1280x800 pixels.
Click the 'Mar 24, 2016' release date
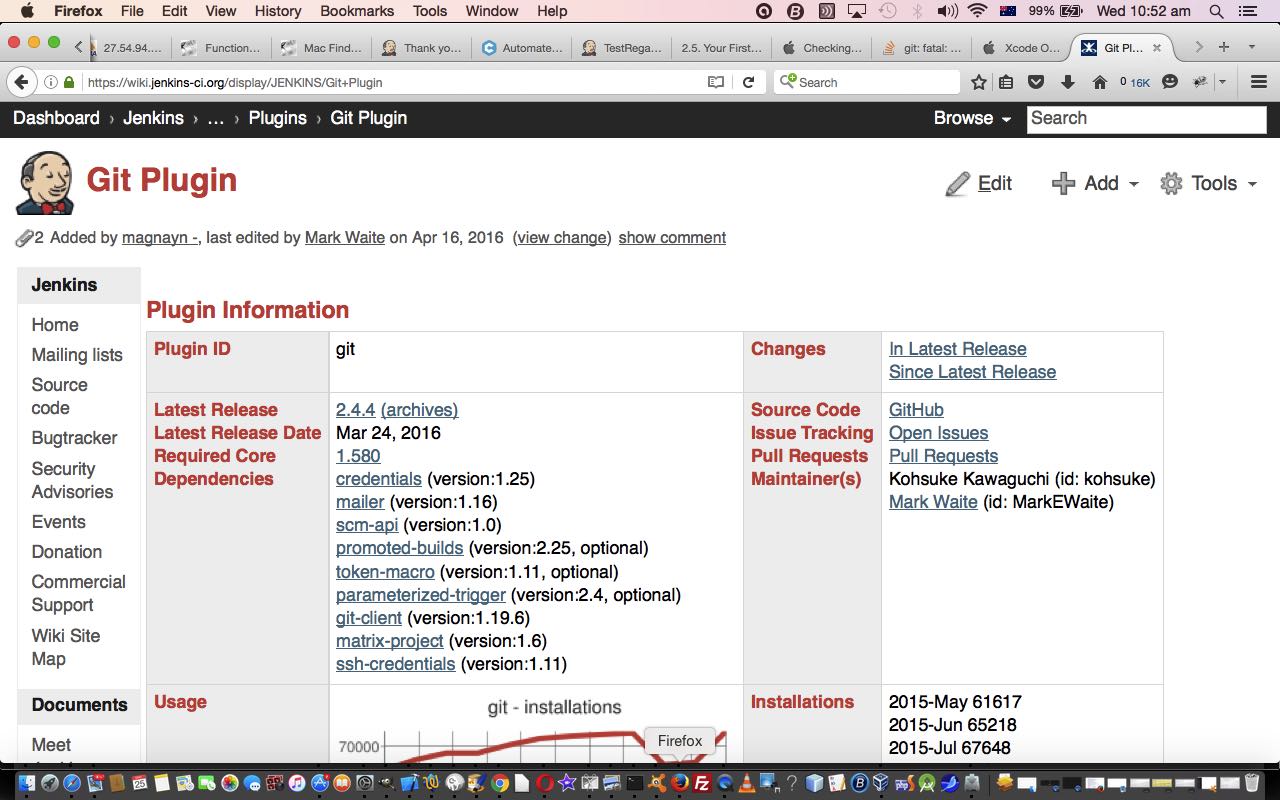pos(388,433)
